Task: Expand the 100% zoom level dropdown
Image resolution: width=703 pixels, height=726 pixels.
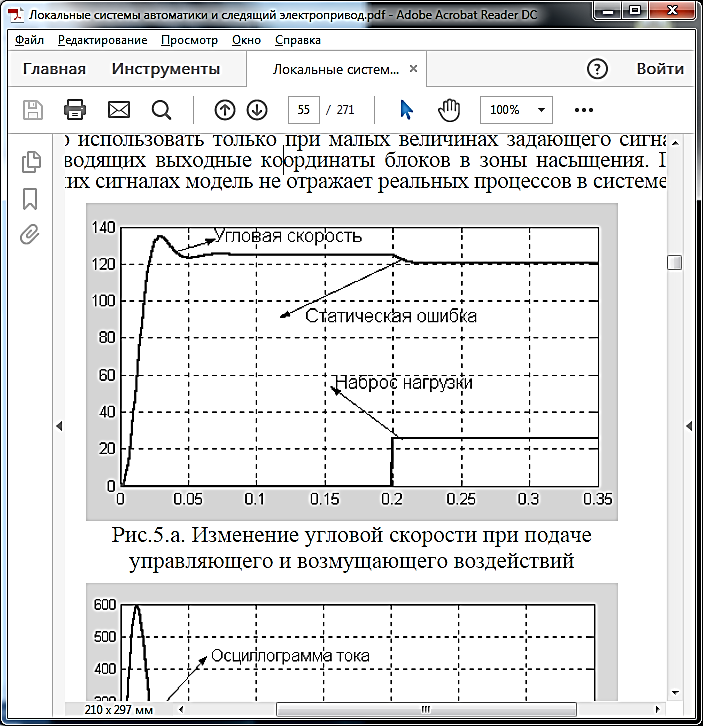Action: [516, 109]
